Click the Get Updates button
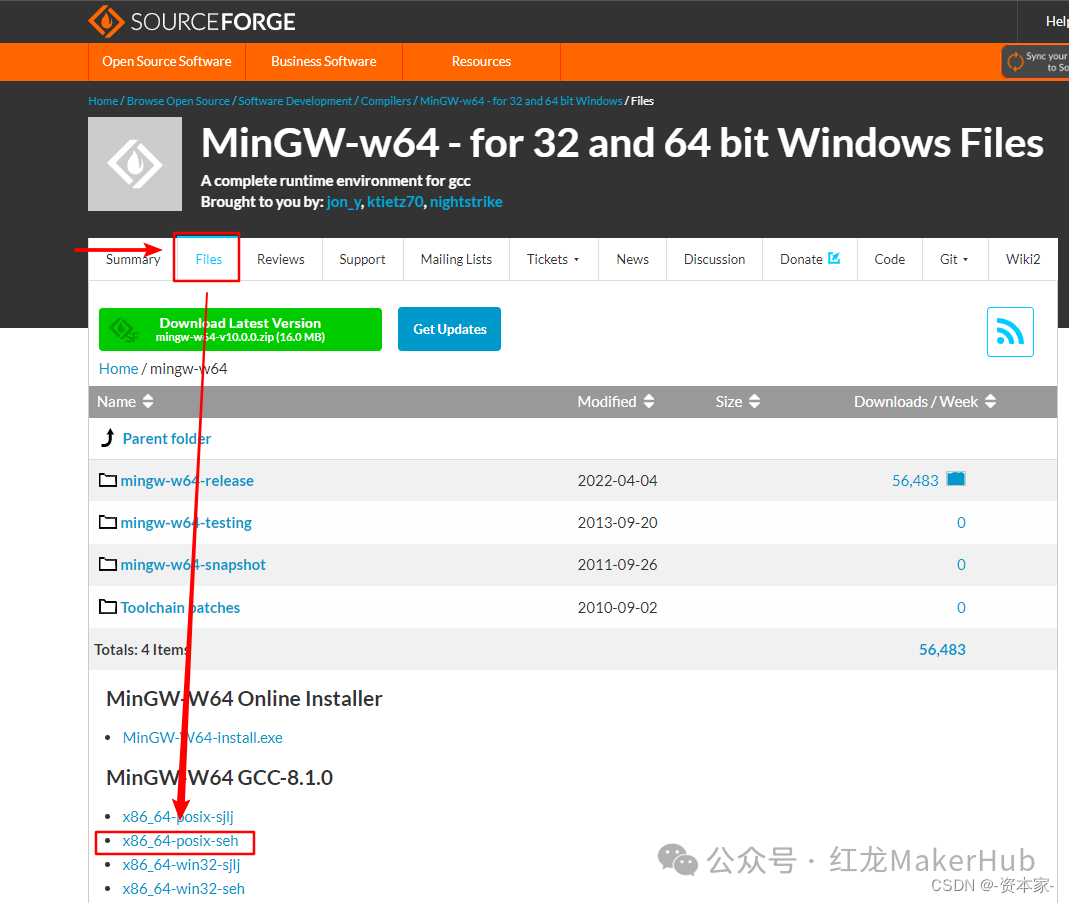Image resolution: width=1069 pixels, height=903 pixels. pyautogui.click(x=449, y=329)
